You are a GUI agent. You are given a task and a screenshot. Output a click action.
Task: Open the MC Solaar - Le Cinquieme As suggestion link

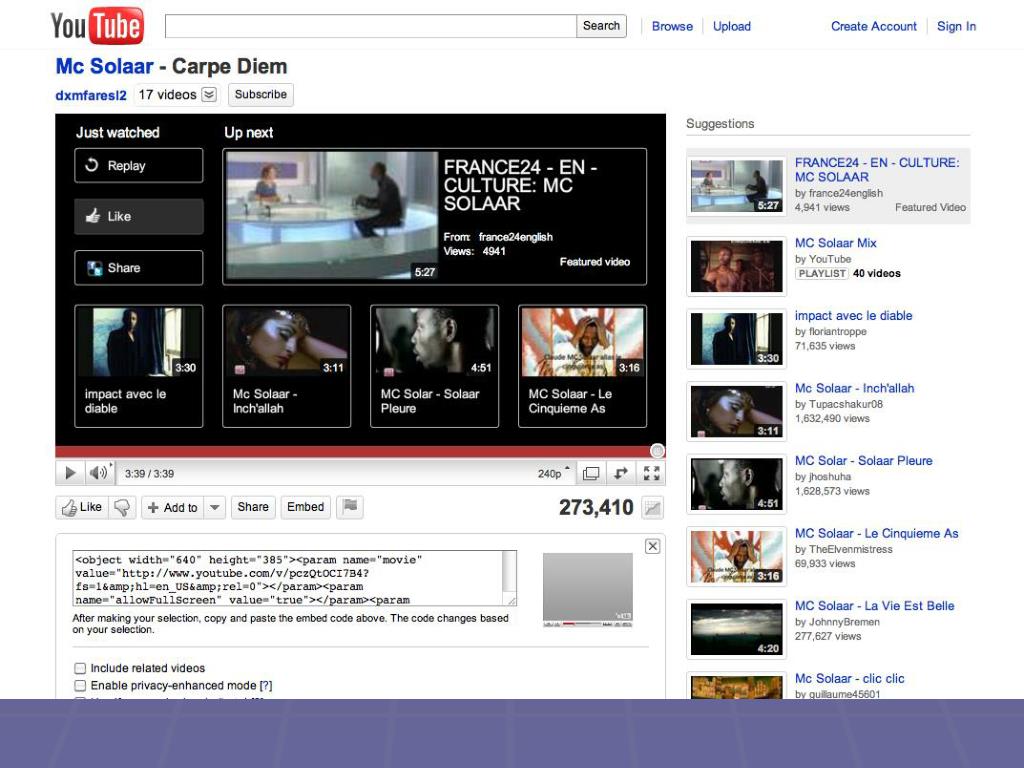click(876, 533)
